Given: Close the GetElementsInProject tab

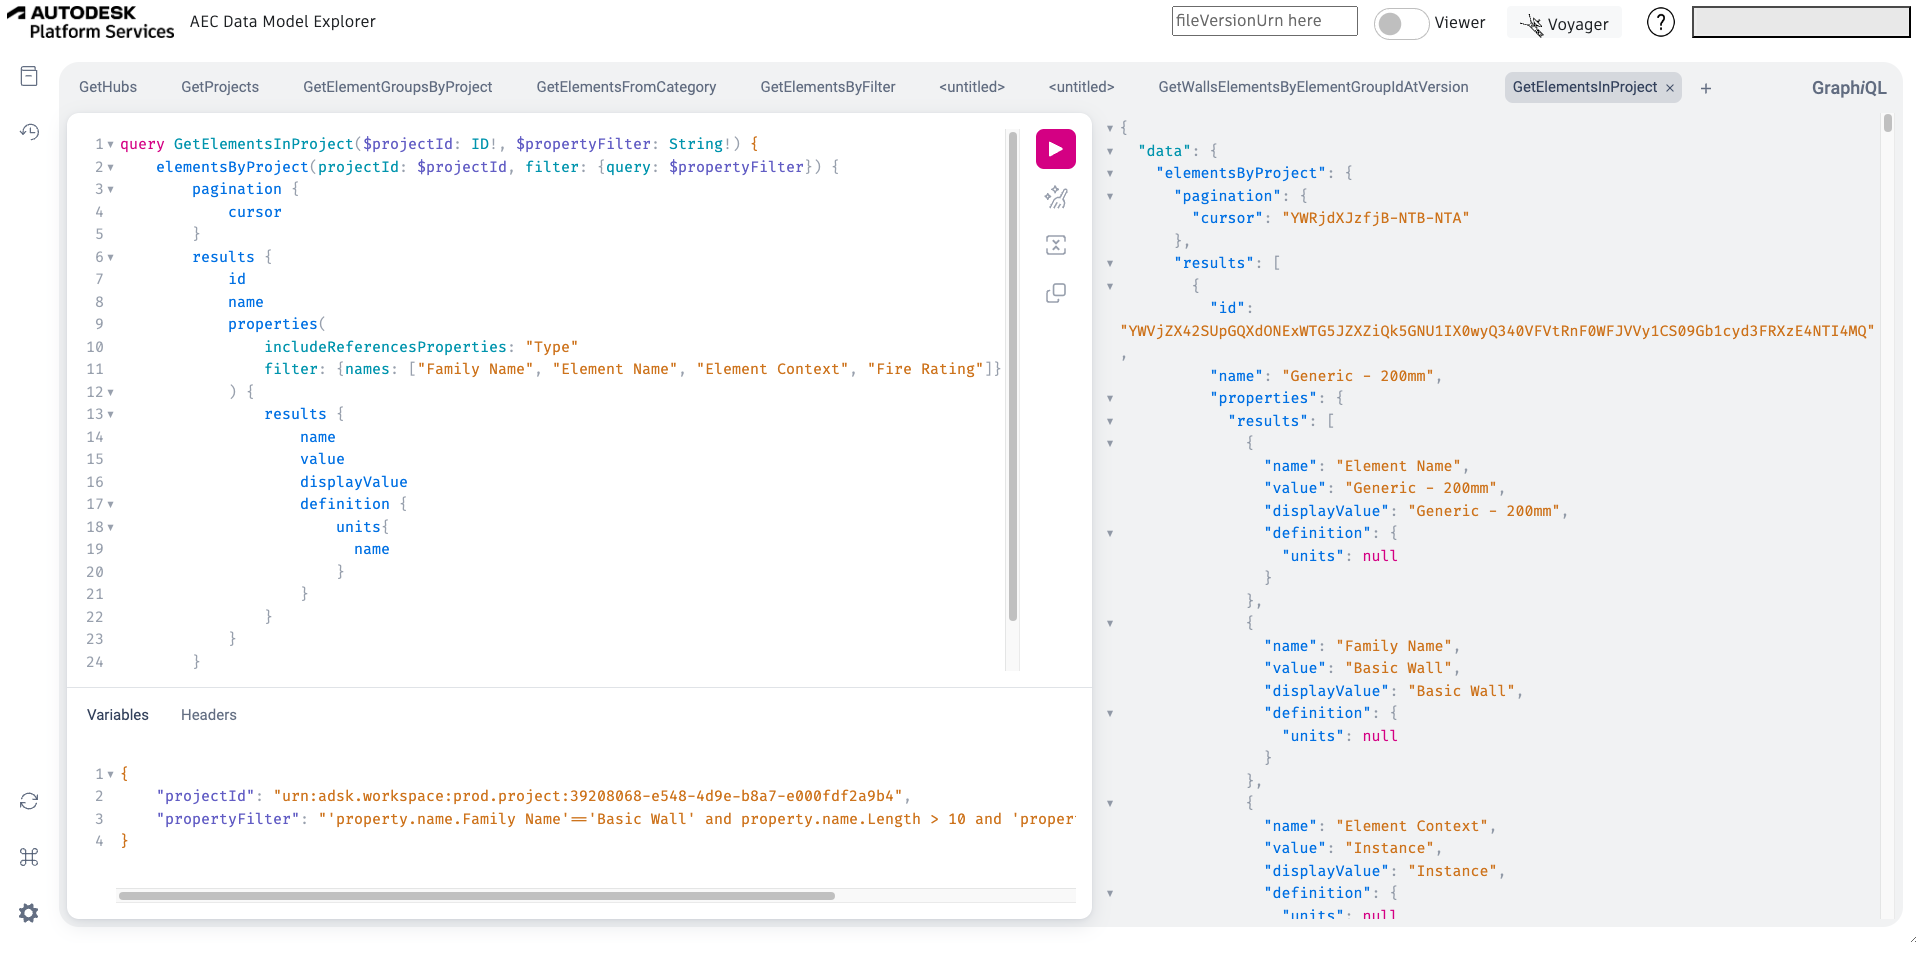Looking at the screenshot, I should [1669, 88].
